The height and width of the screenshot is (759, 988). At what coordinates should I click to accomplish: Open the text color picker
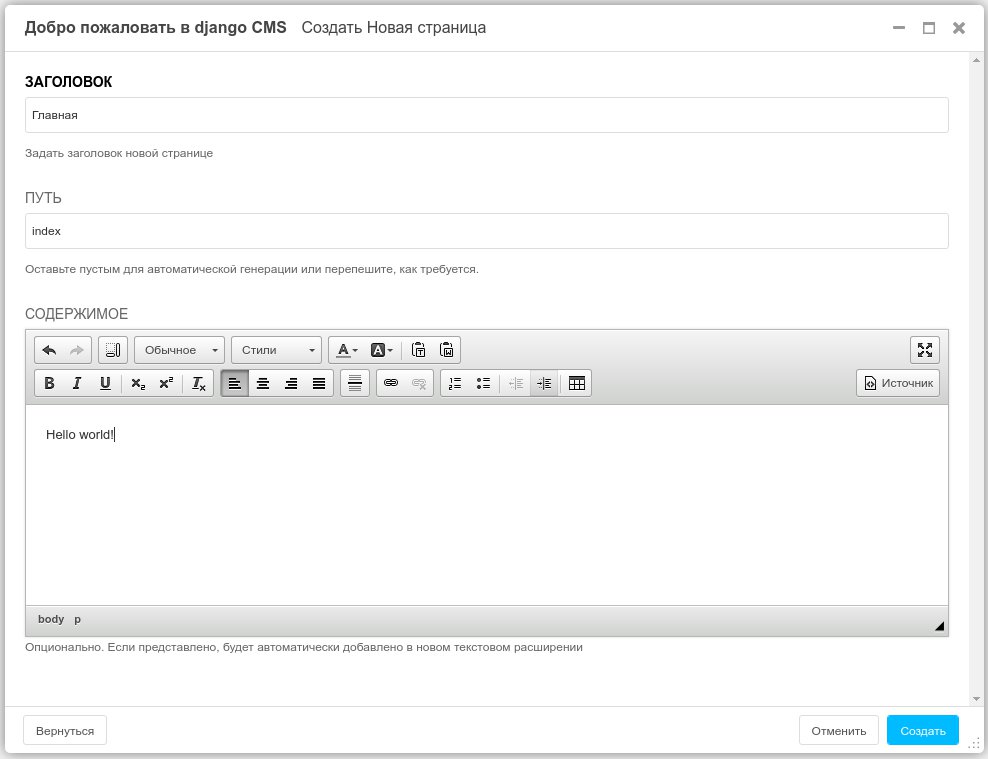(347, 350)
